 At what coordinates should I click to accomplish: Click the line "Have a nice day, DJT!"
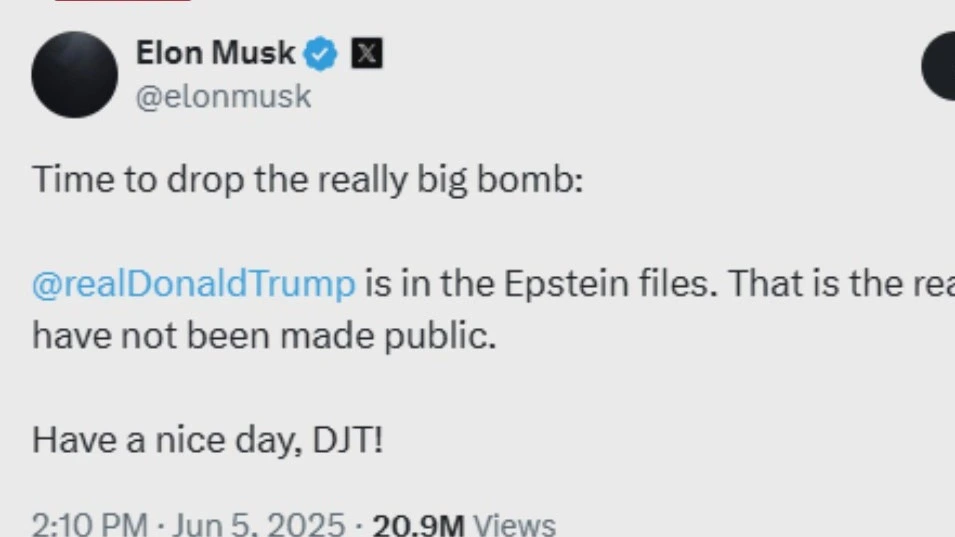207,440
